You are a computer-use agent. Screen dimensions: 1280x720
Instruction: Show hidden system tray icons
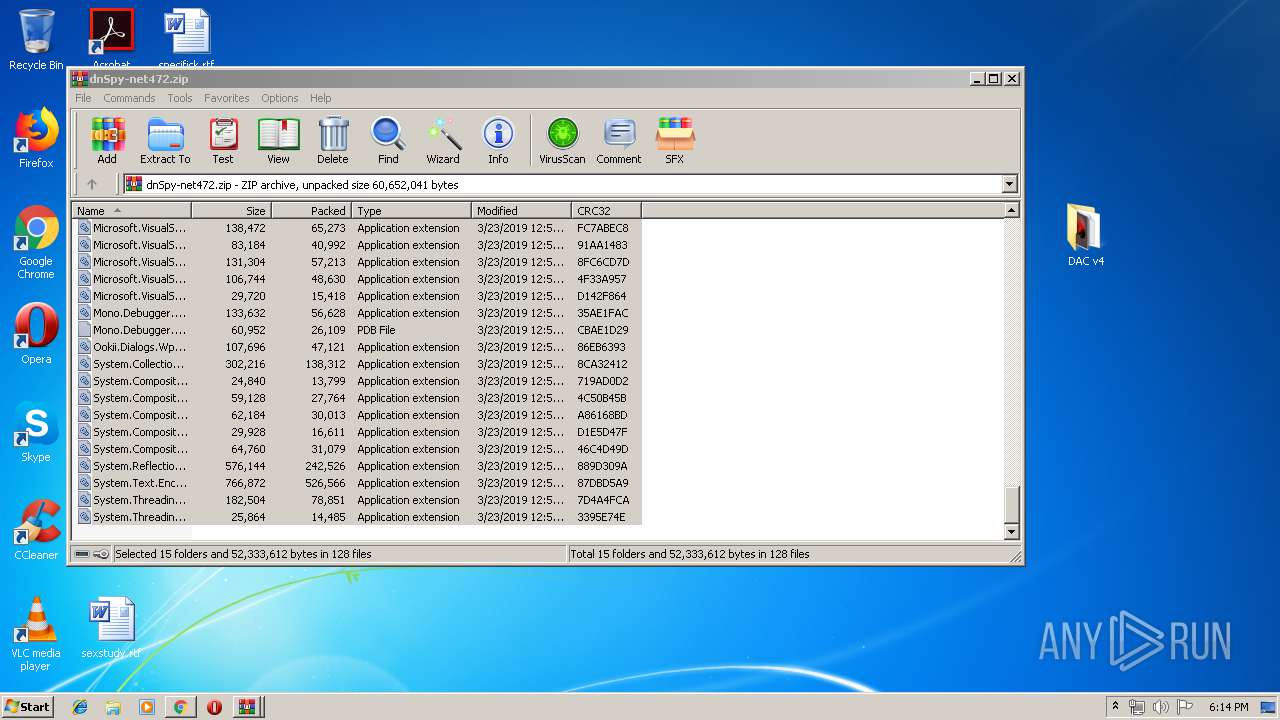(1115, 707)
